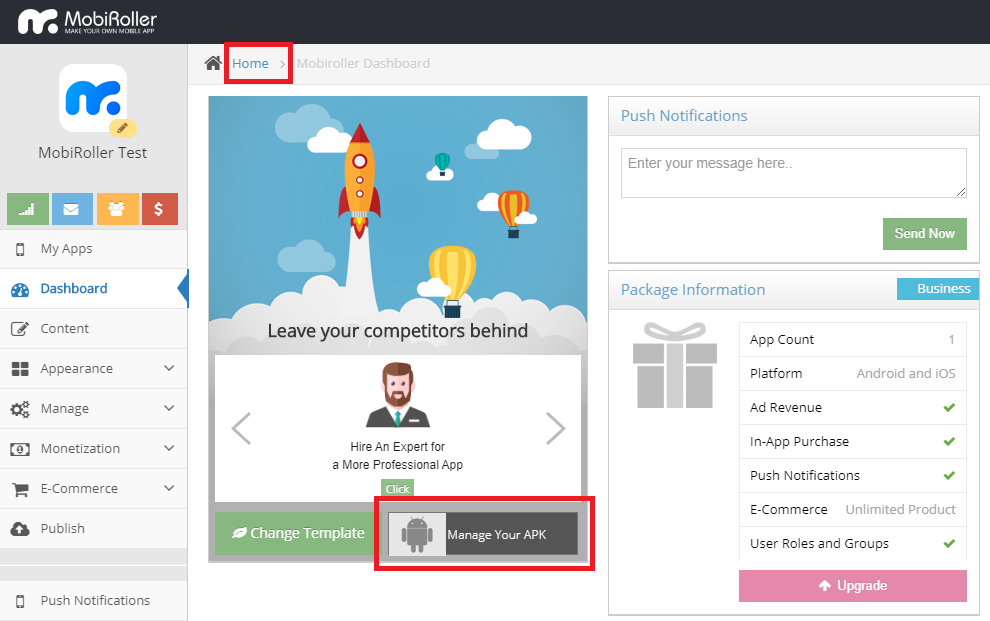Image resolution: width=990 pixels, height=621 pixels.
Task: Expand the E-Commerce chevron
Action: 169,488
